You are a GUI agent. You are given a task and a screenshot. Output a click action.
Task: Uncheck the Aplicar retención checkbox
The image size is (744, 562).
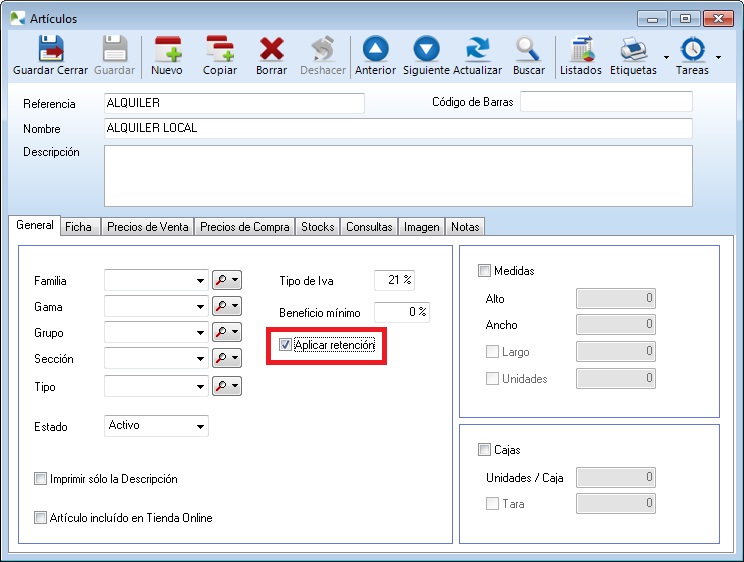(285, 345)
